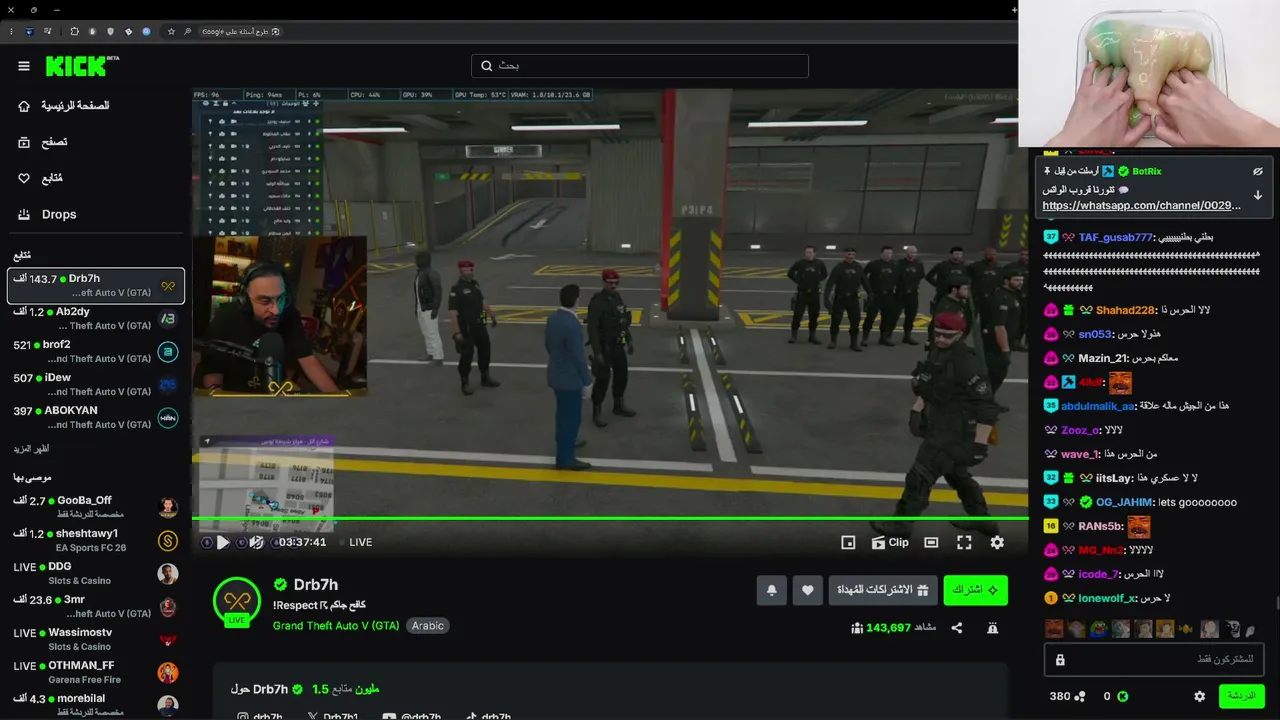Go to Kick home via logo

(x=82, y=66)
